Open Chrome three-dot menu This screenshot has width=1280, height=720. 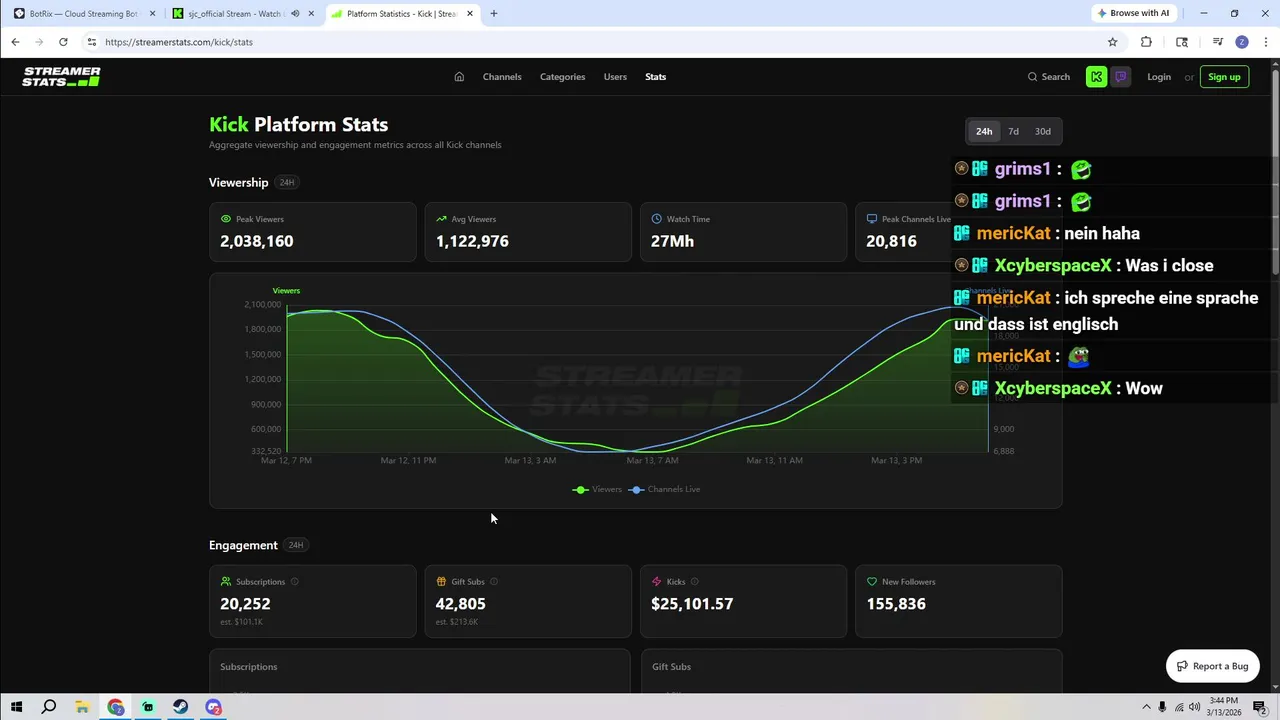1265,42
